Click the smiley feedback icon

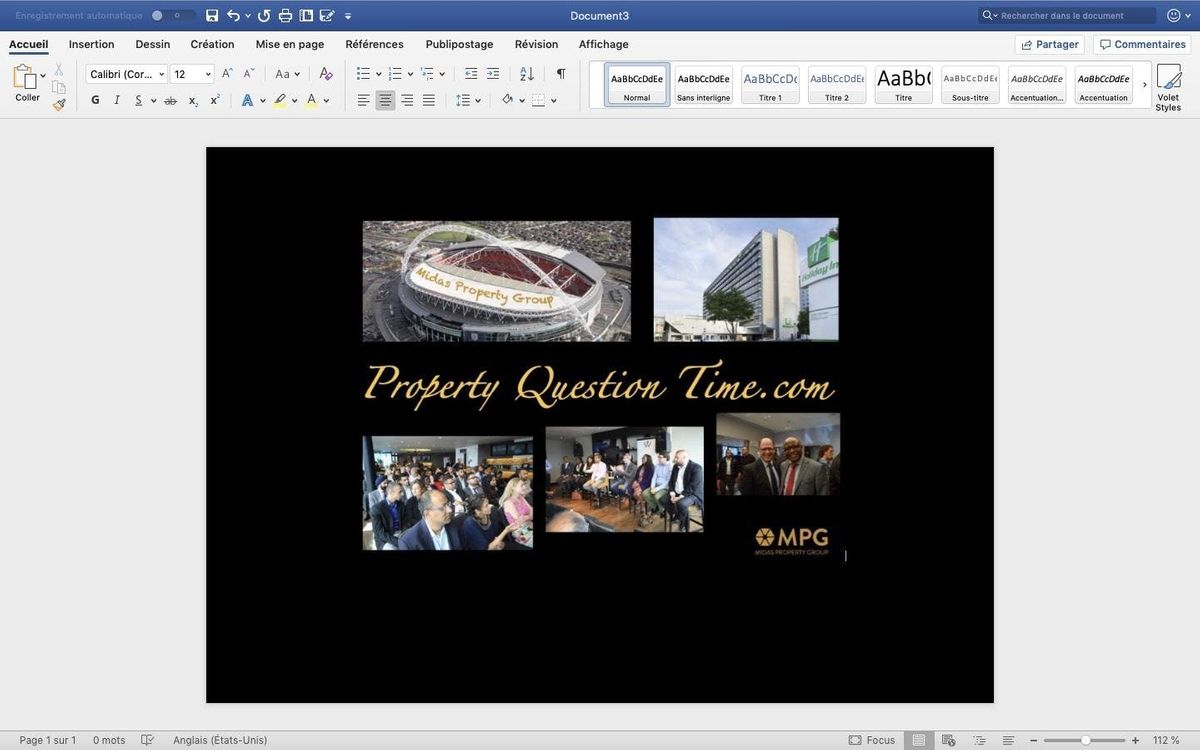[x=1173, y=16]
